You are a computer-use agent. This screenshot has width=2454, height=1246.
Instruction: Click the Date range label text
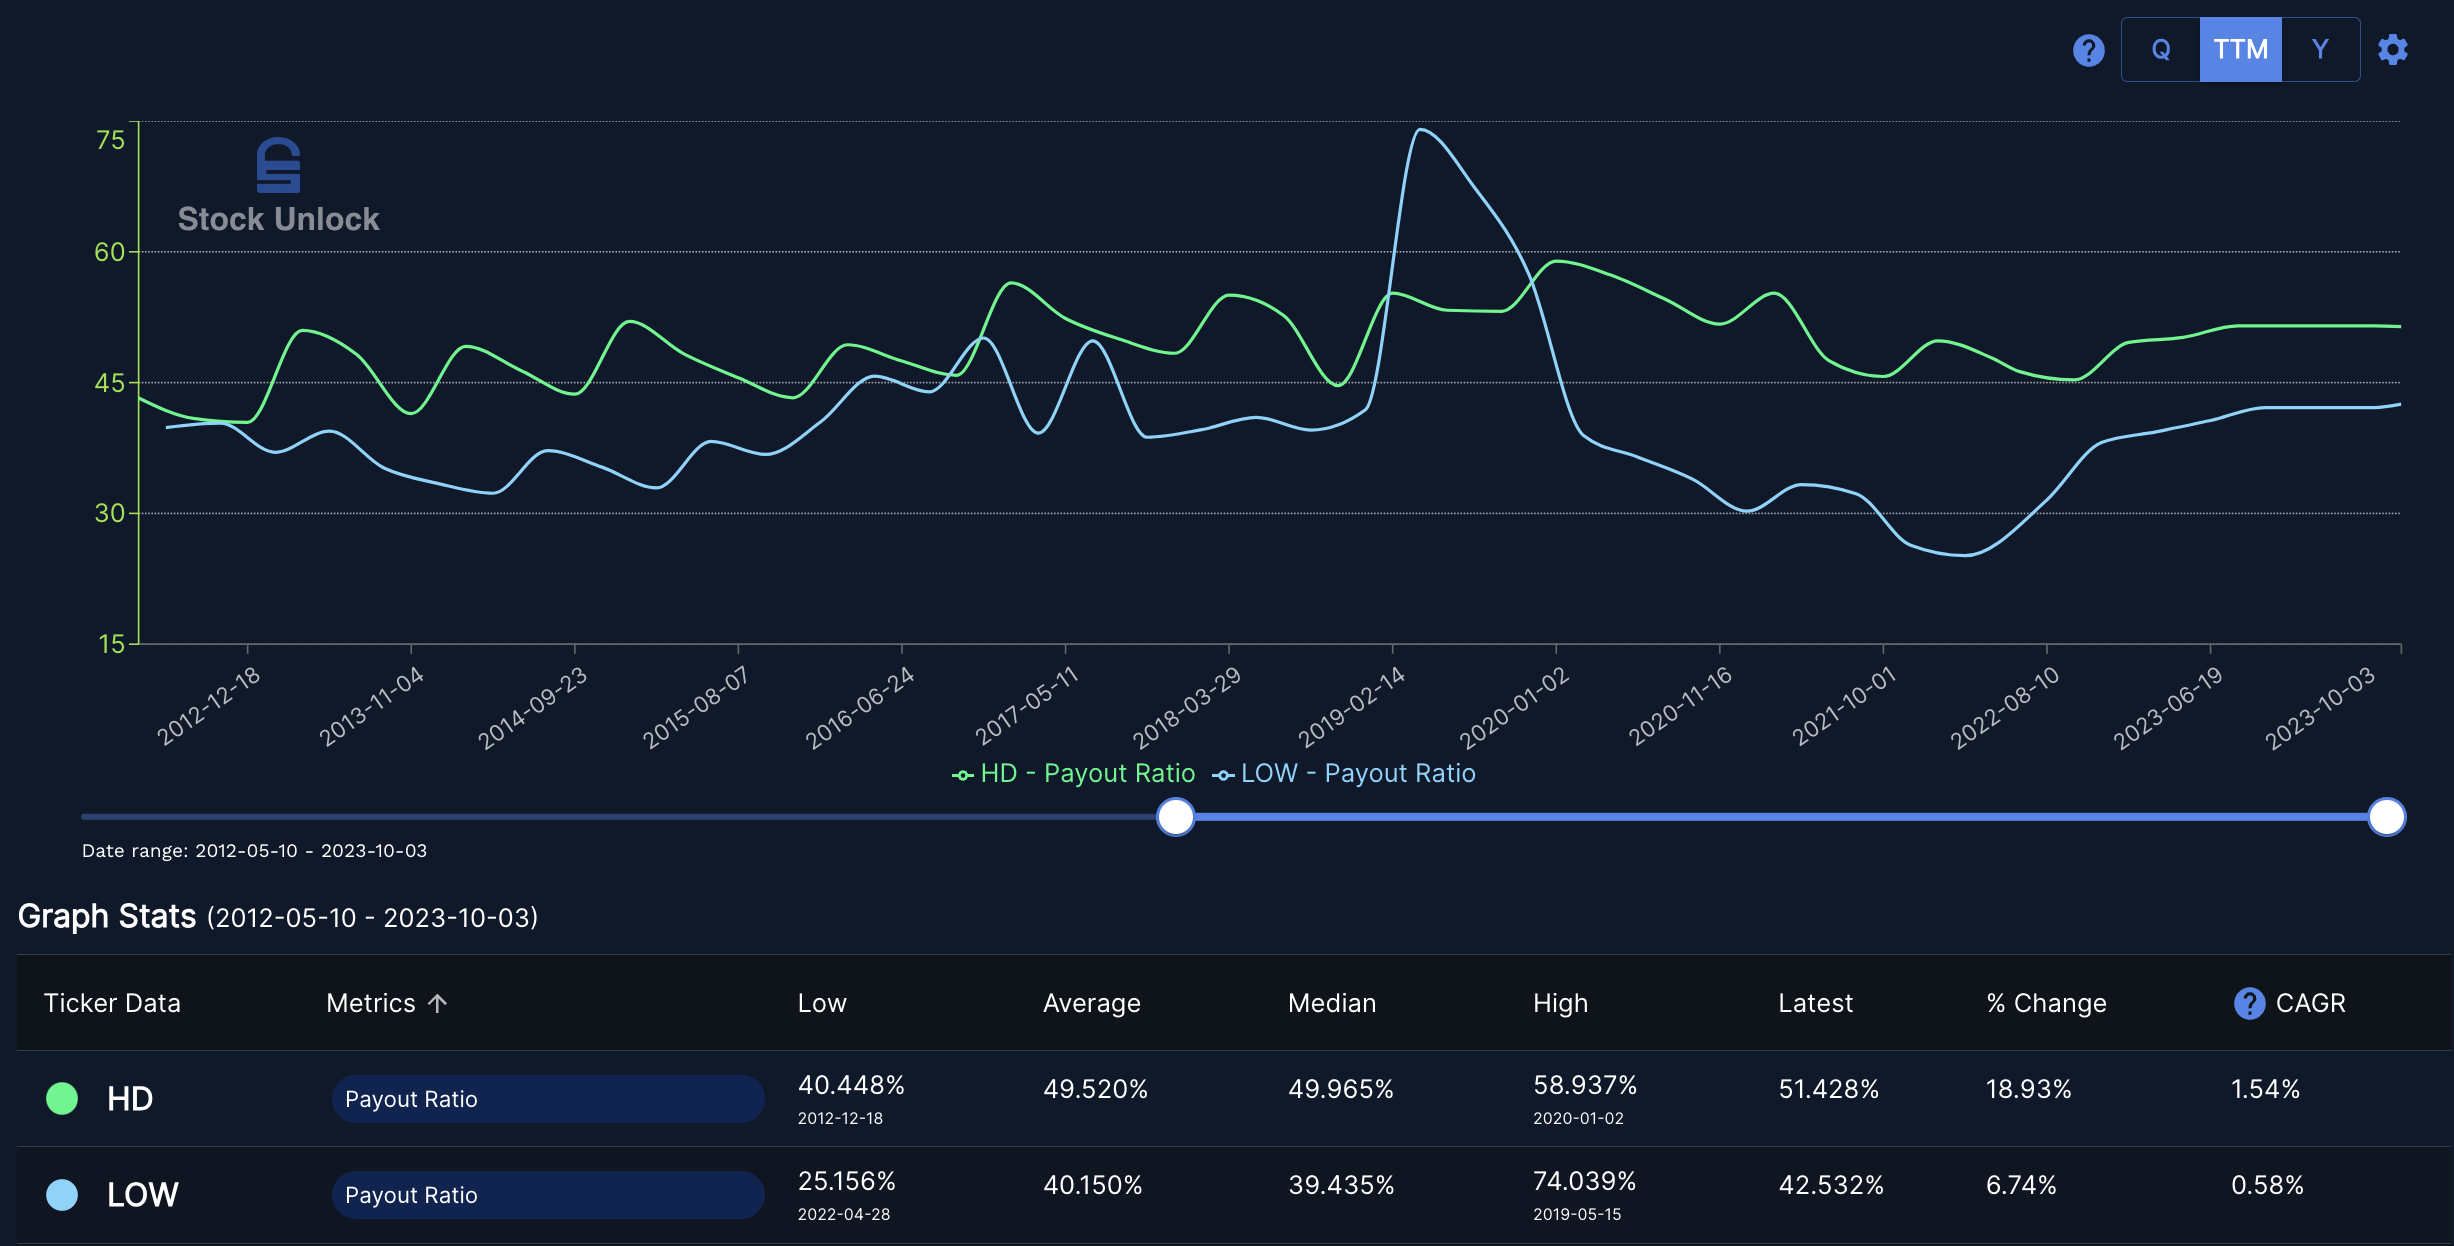click(x=254, y=851)
